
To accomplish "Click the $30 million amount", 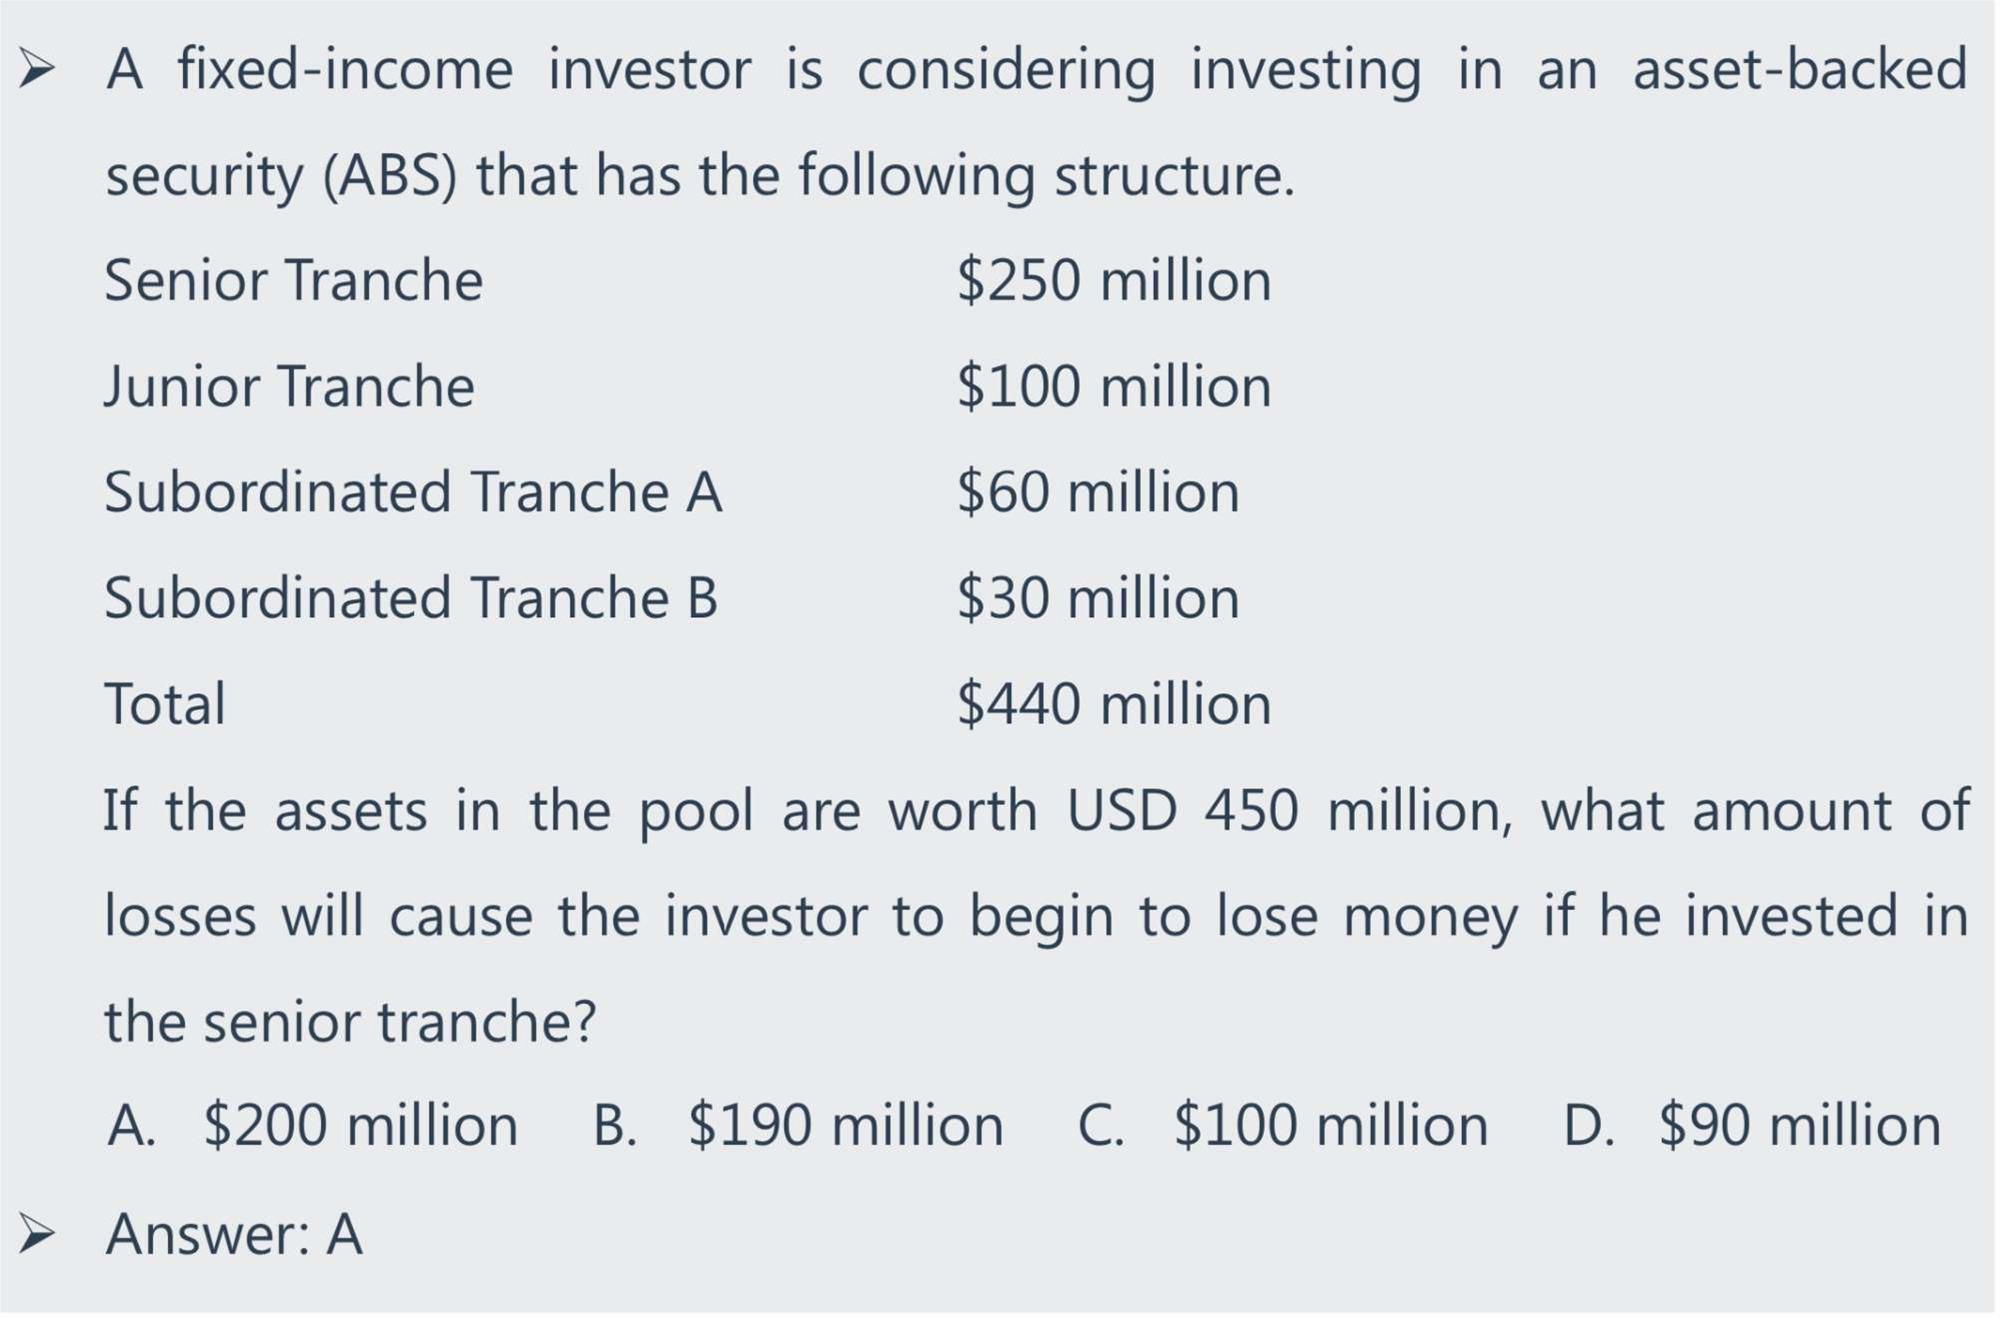I will (1098, 598).
